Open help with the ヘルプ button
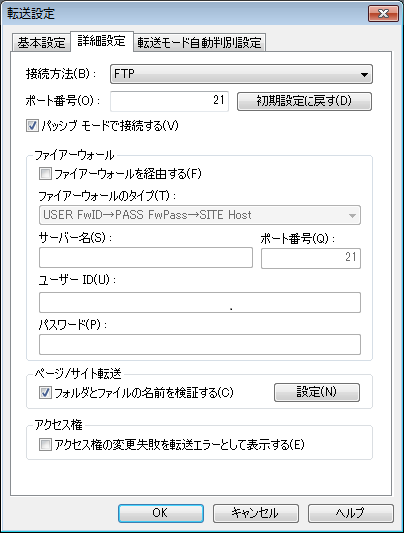 351,513
